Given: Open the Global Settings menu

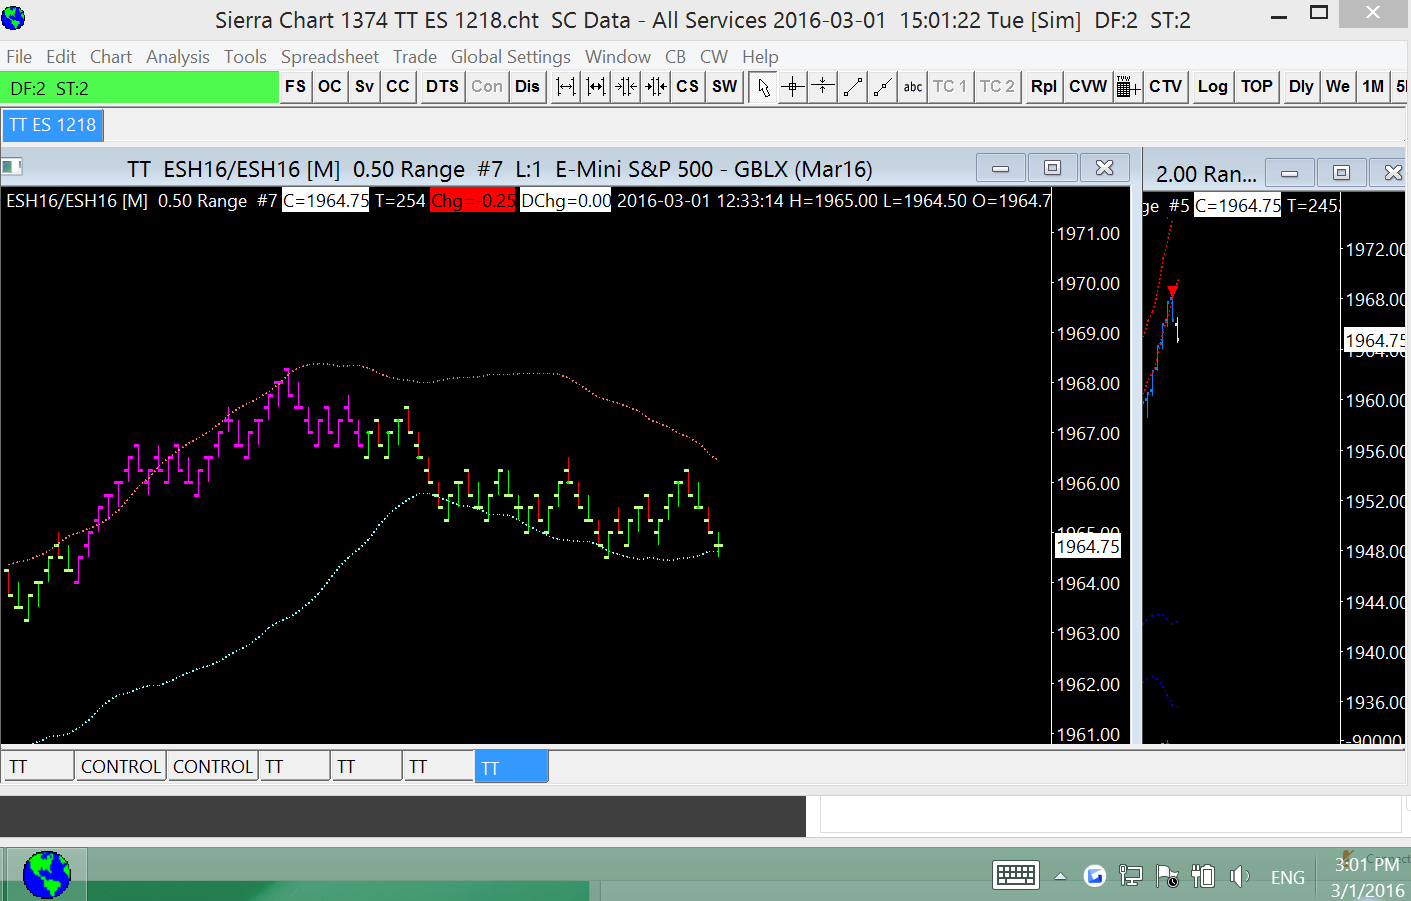Looking at the screenshot, I should click(x=511, y=57).
